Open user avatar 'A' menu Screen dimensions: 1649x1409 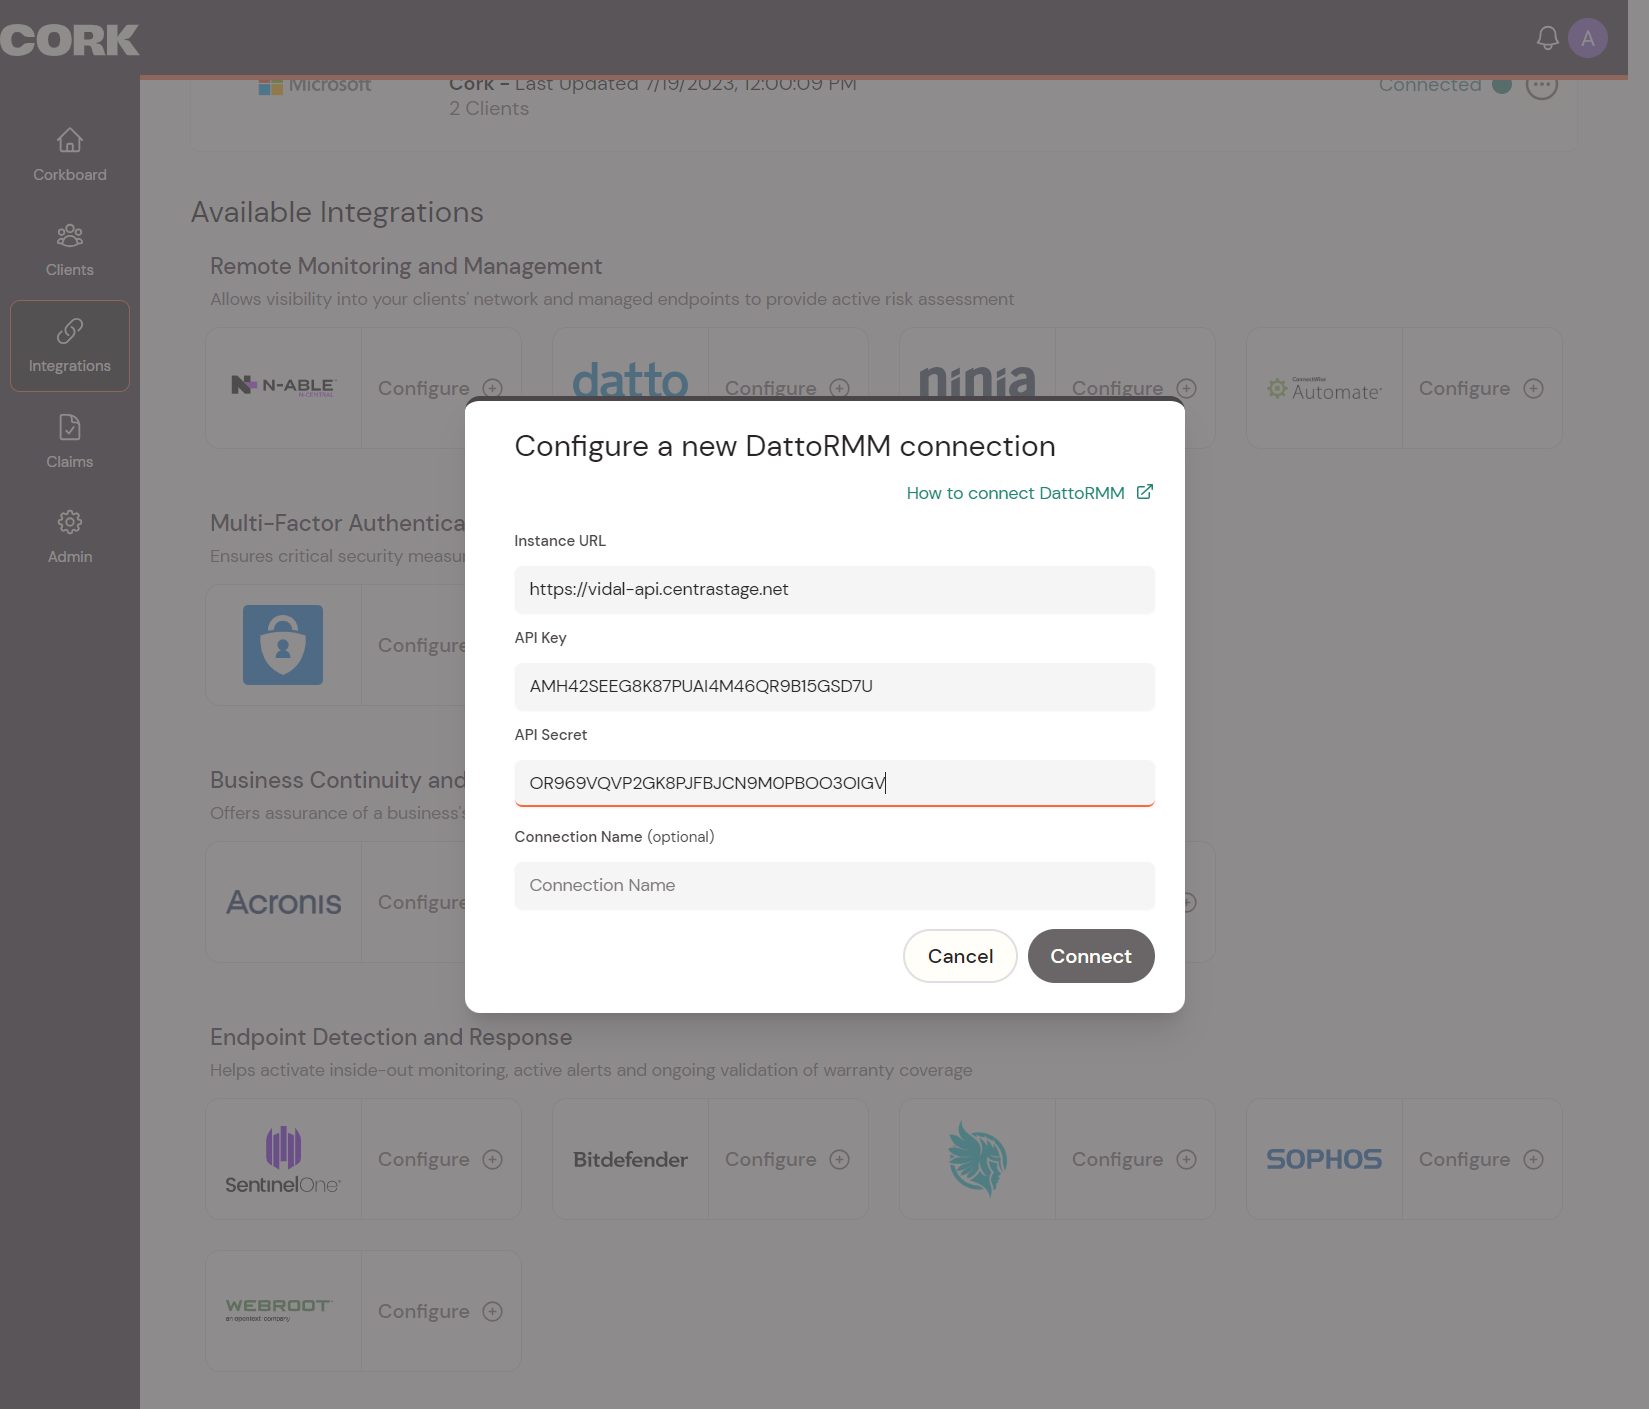(x=1588, y=38)
